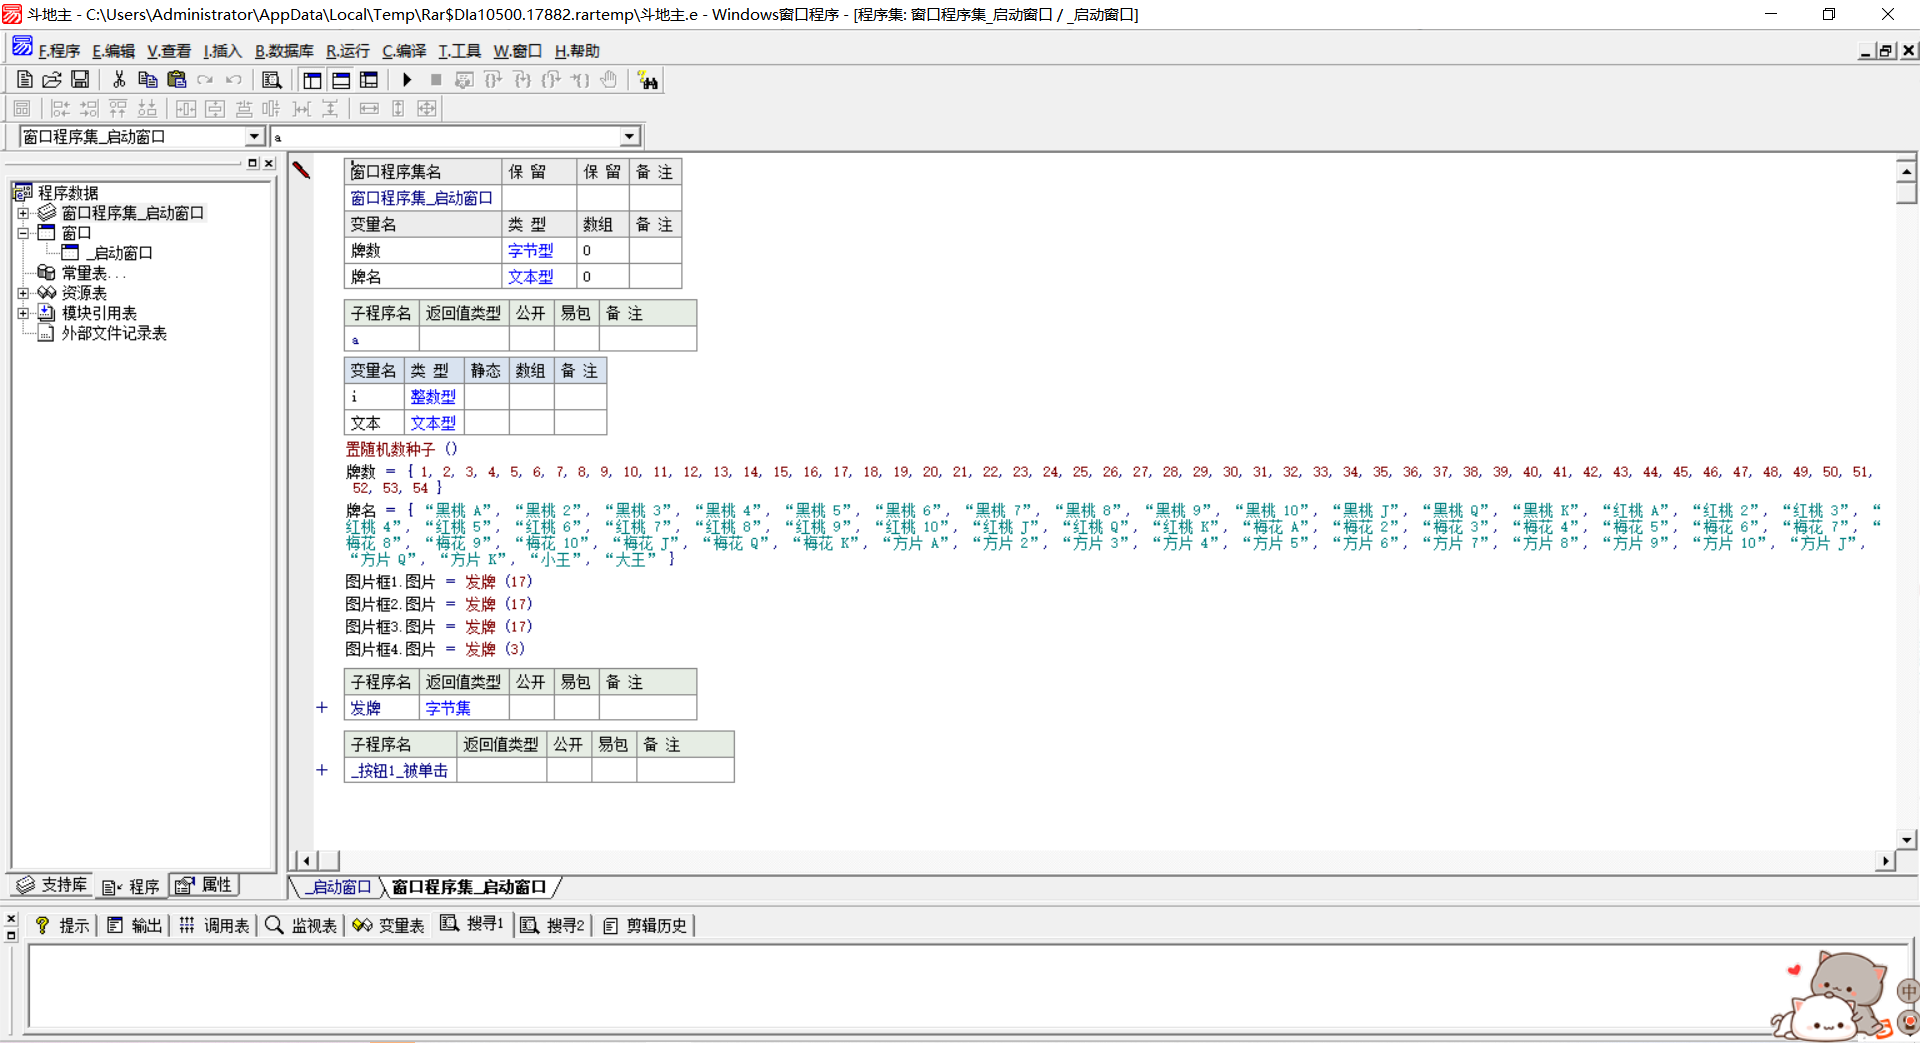Open the subroutine 'a' dropdown list
Image resolution: width=1920 pixels, height=1043 pixels.
tap(629, 137)
